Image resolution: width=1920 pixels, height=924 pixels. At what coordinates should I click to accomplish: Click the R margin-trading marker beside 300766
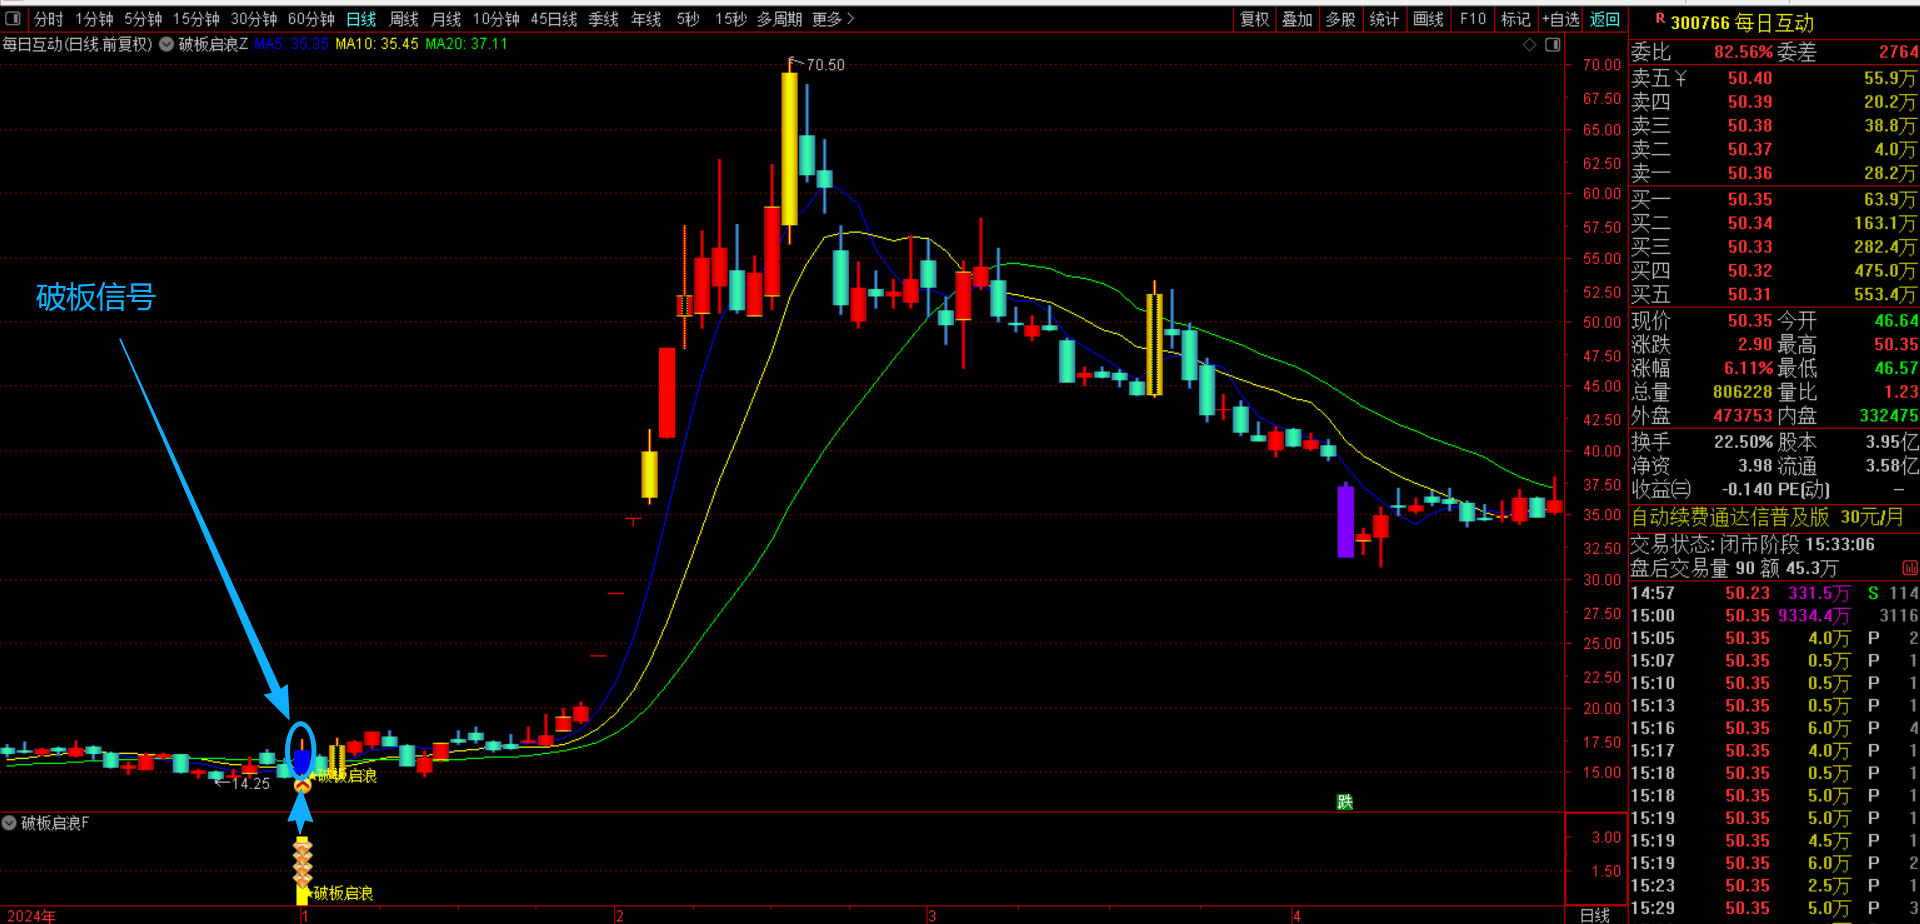coord(1660,18)
